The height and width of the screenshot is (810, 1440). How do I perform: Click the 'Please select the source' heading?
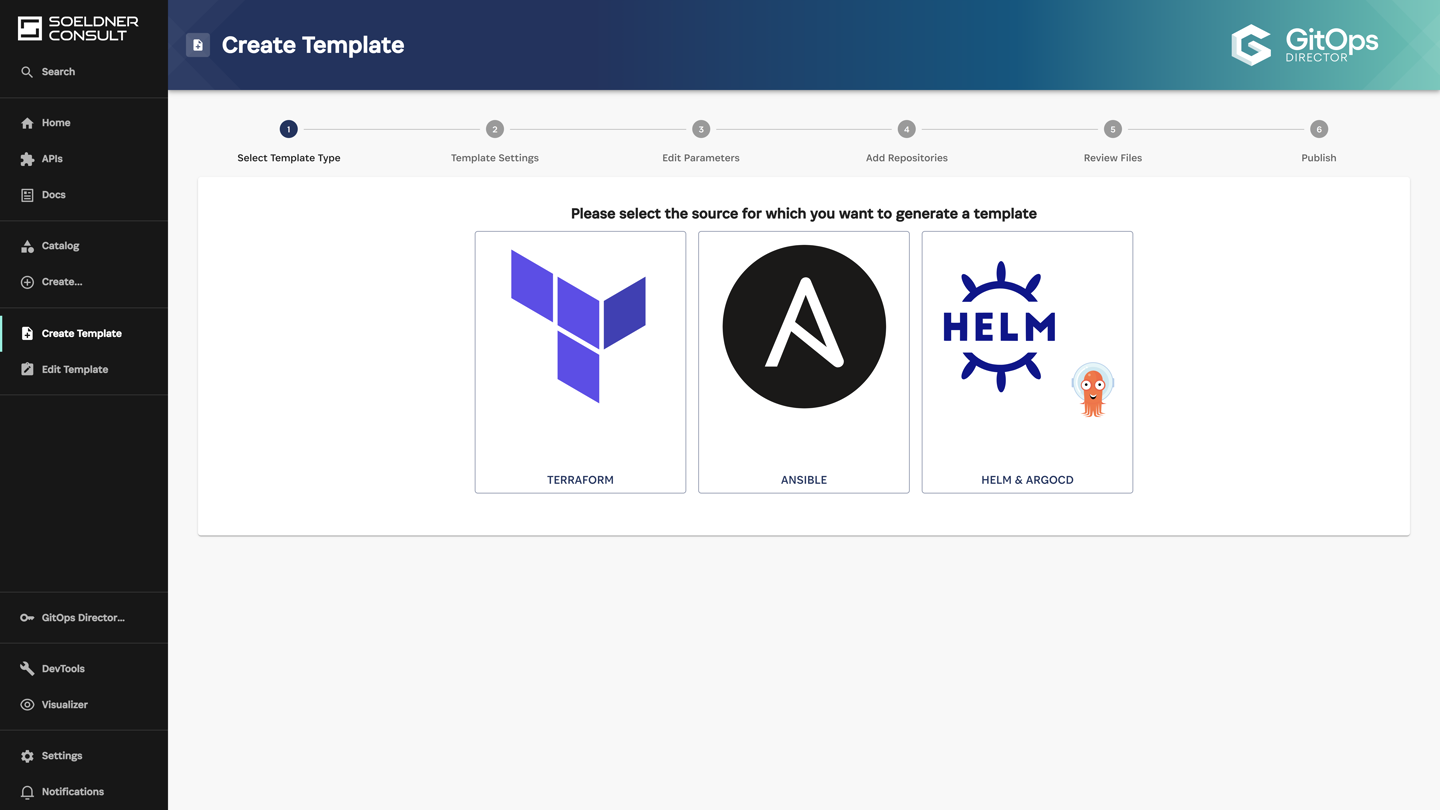coord(804,213)
